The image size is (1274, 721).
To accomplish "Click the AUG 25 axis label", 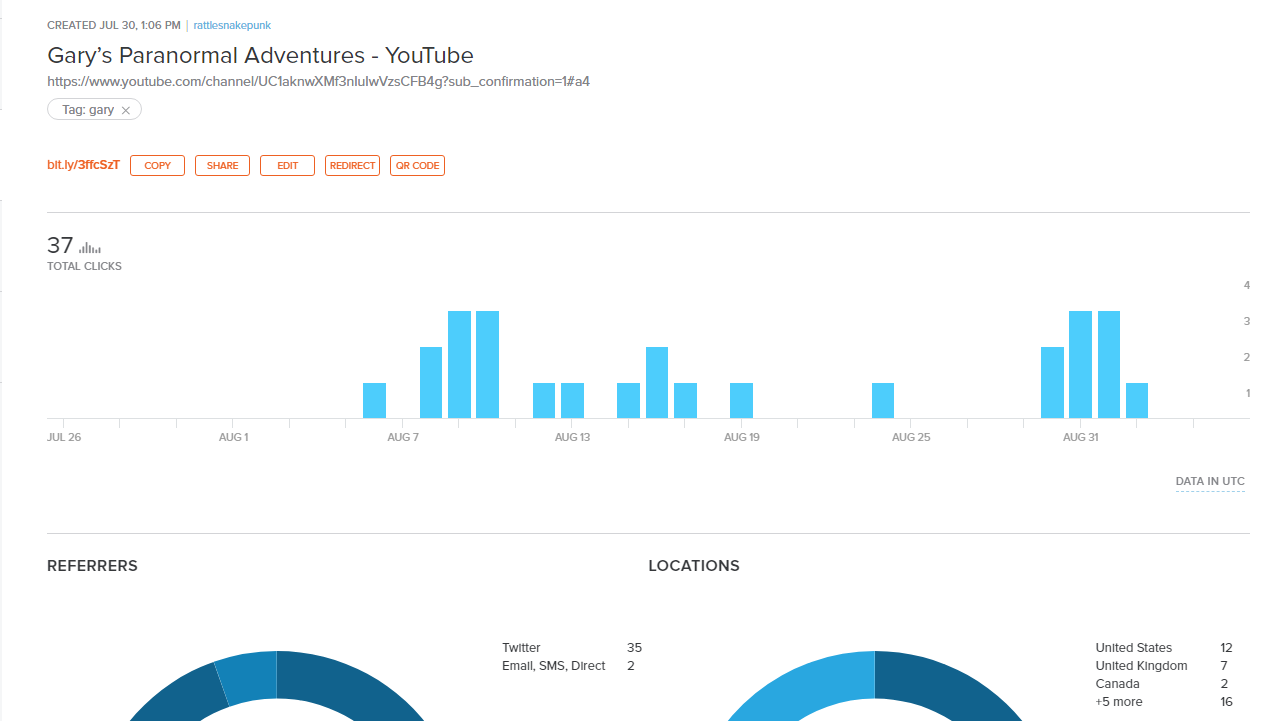I will [911, 437].
